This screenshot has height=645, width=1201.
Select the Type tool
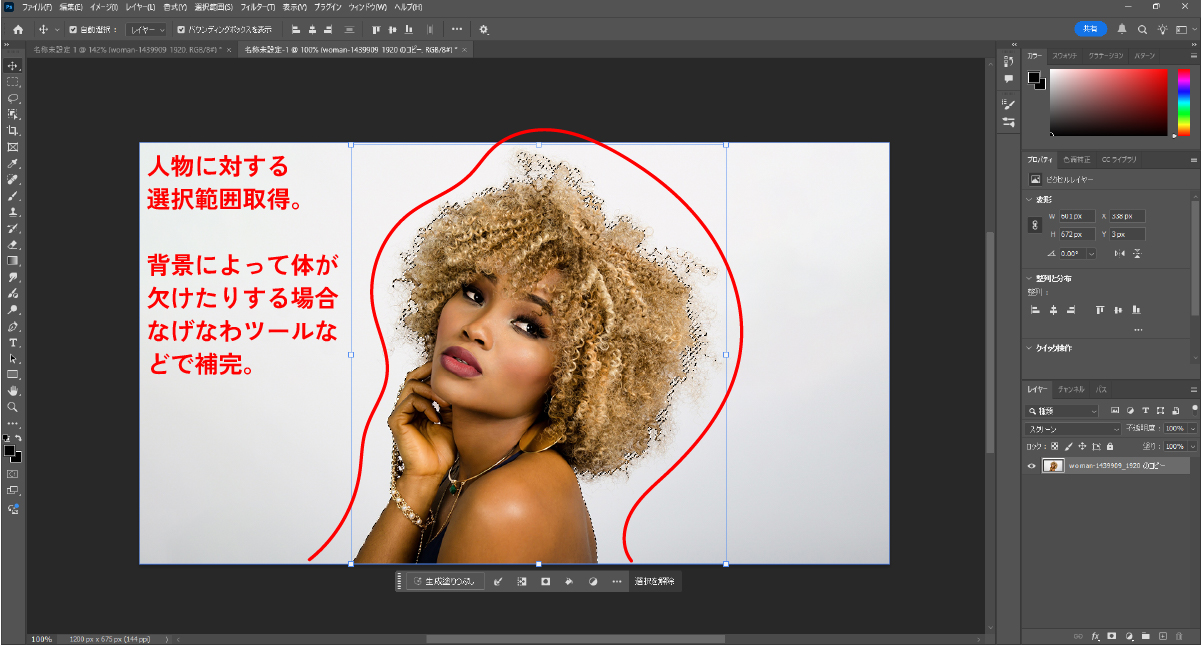coord(13,343)
